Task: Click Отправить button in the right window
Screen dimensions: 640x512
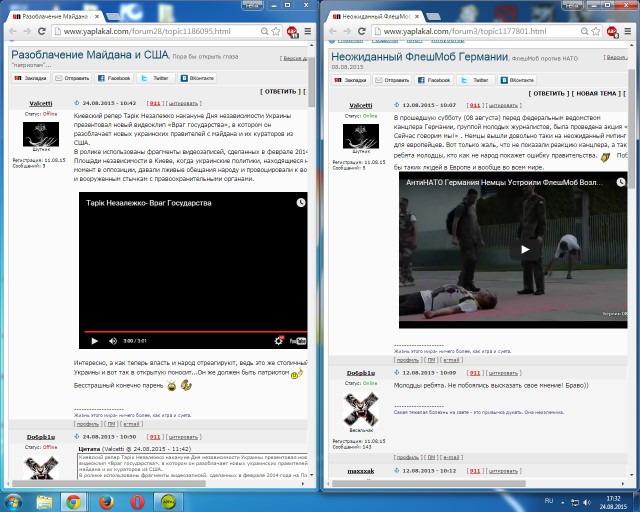Action: pyautogui.click(x=392, y=80)
